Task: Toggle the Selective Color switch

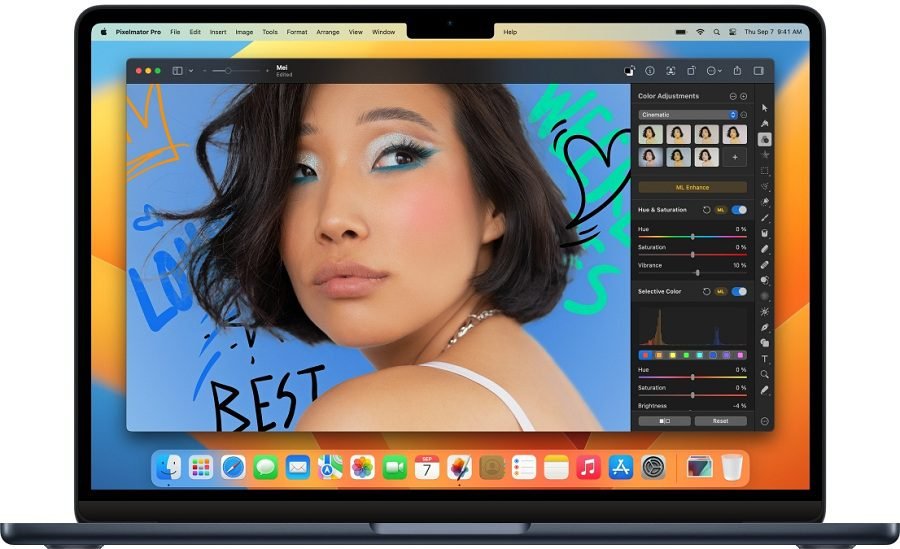Action: [739, 291]
